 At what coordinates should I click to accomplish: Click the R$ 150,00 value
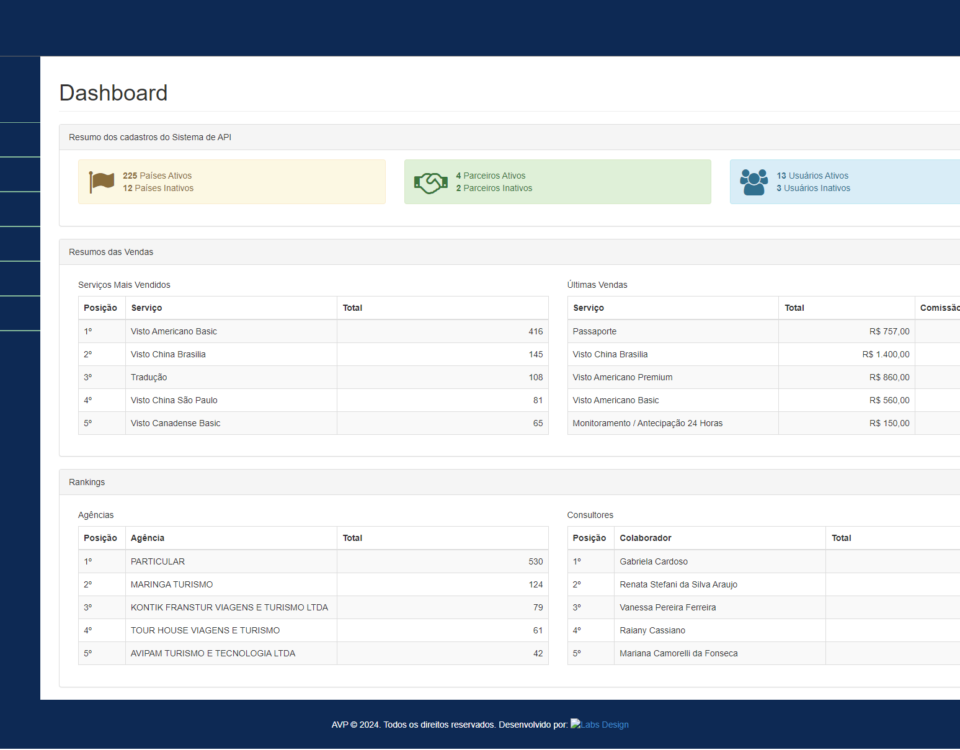tap(889, 423)
